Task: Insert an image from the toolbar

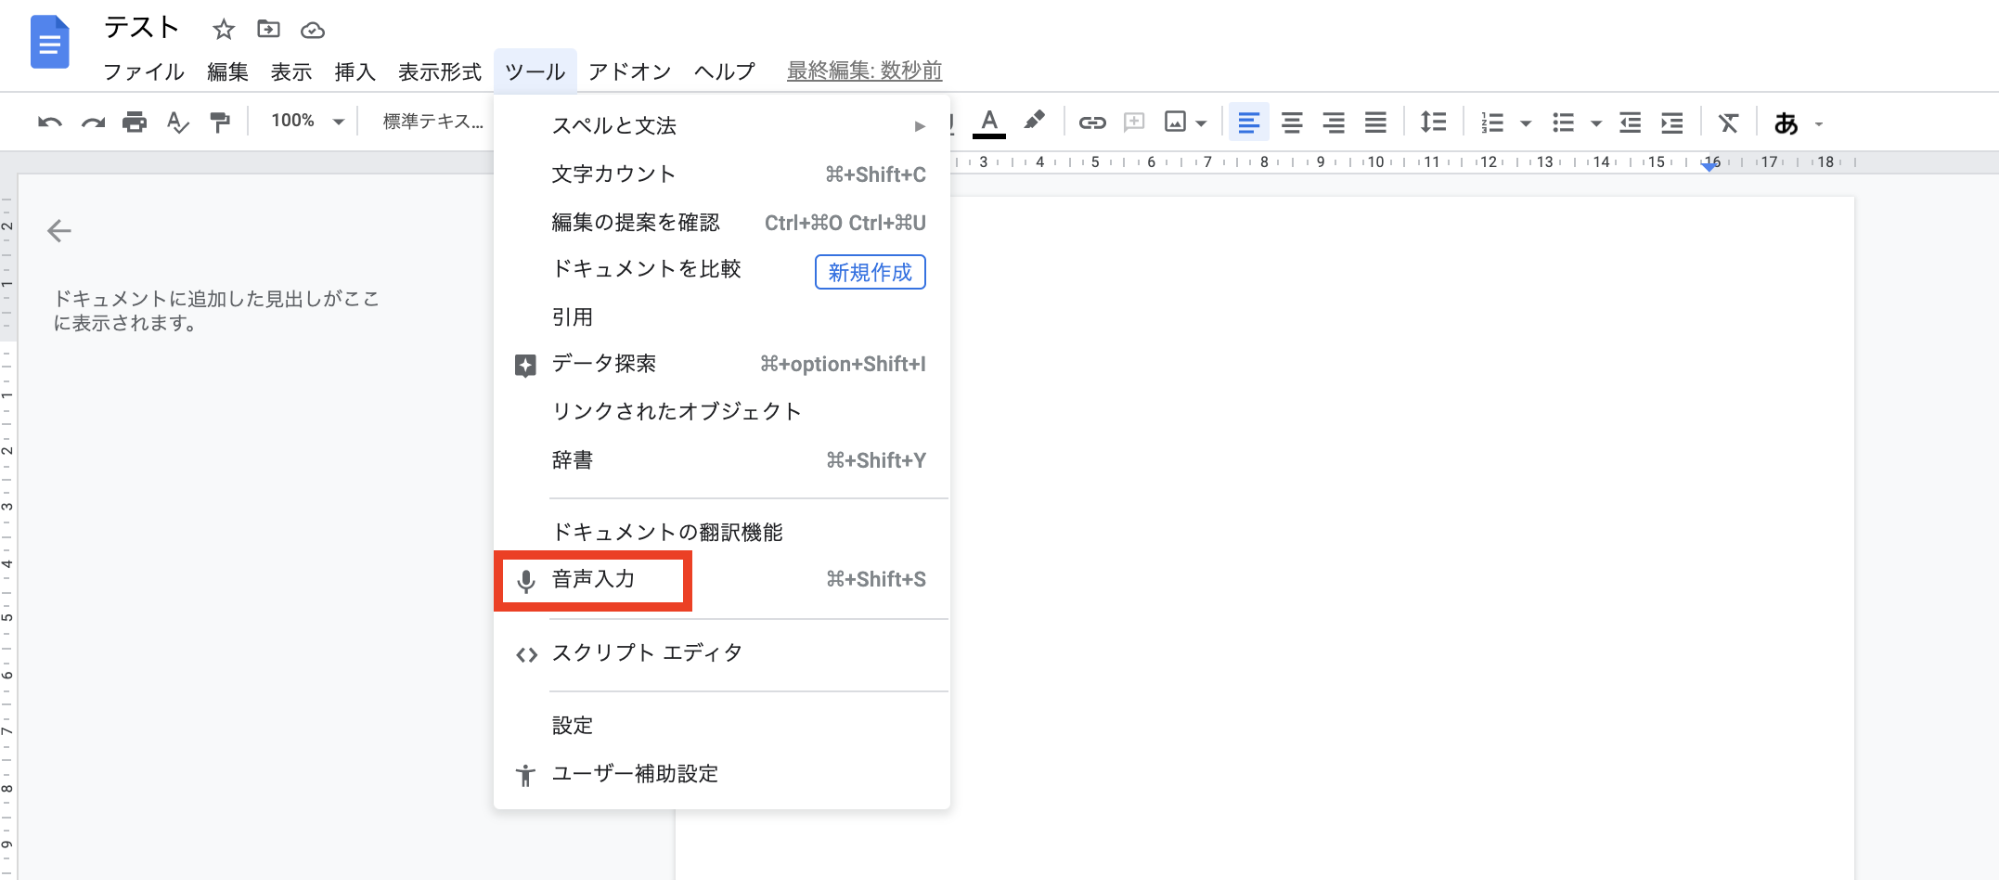Action: (x=1175, y=122)
